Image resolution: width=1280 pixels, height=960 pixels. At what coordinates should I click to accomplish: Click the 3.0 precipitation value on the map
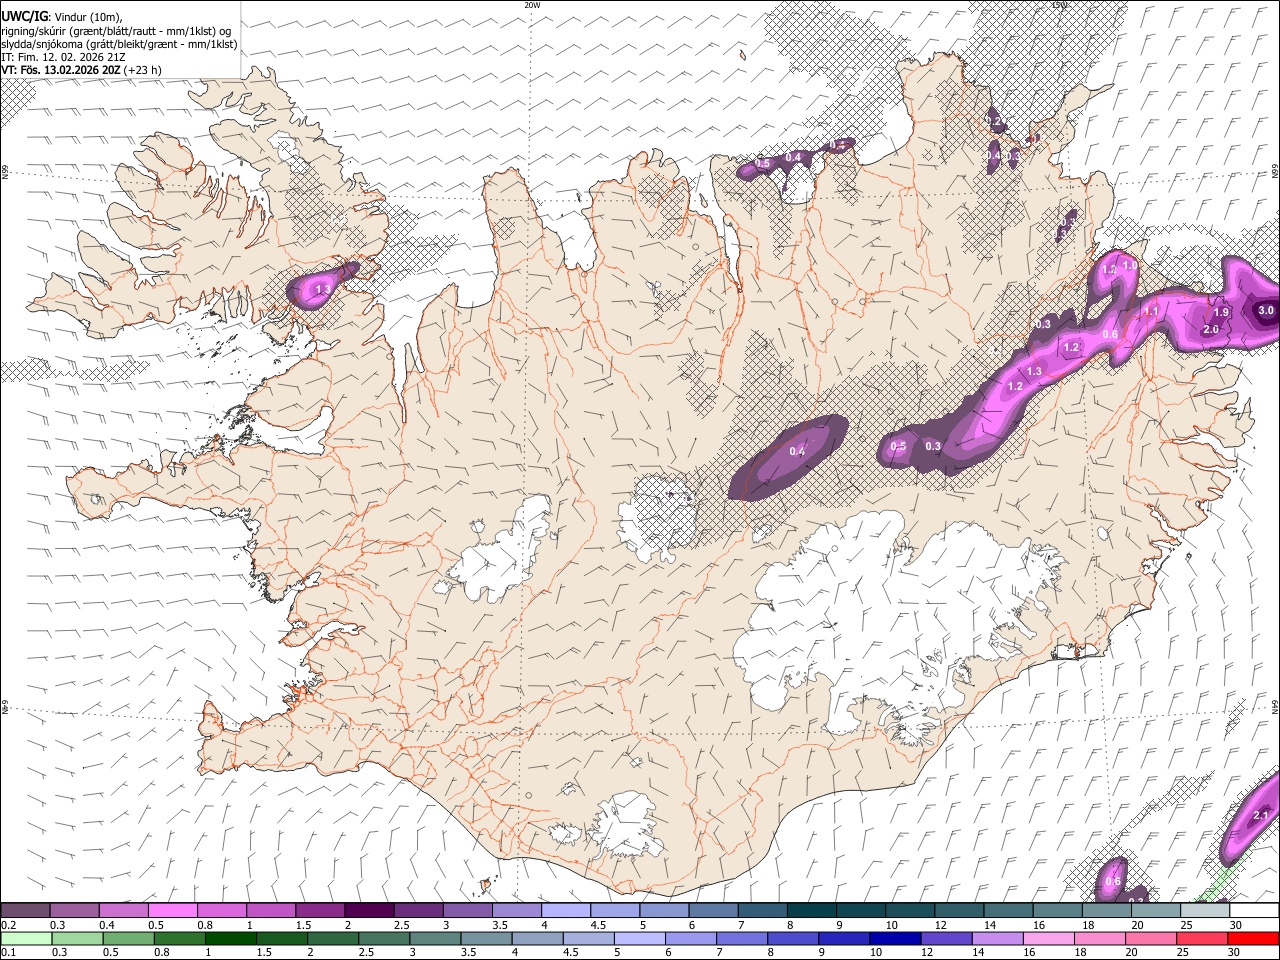coord(1266,310)
